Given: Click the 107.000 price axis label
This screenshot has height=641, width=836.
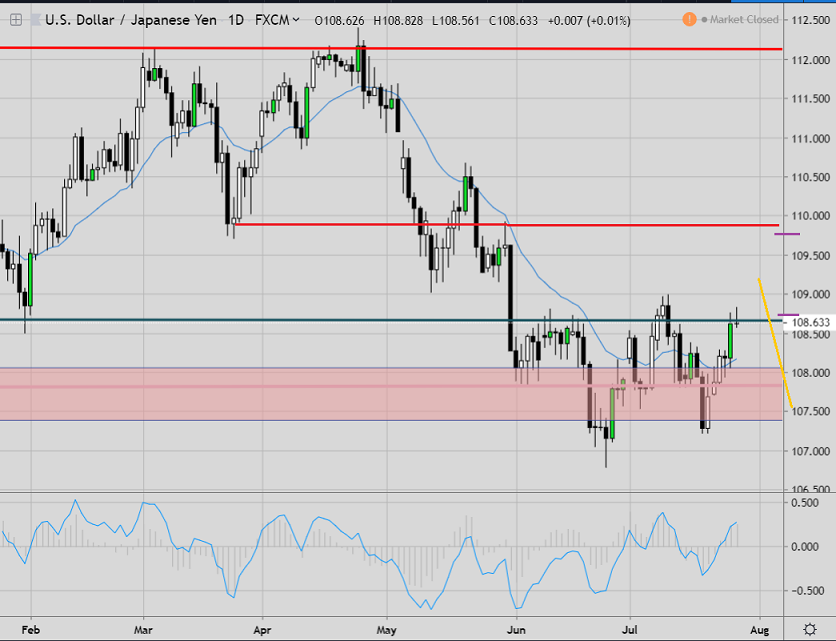Looking at the screenshot, I should pos(810,451).
